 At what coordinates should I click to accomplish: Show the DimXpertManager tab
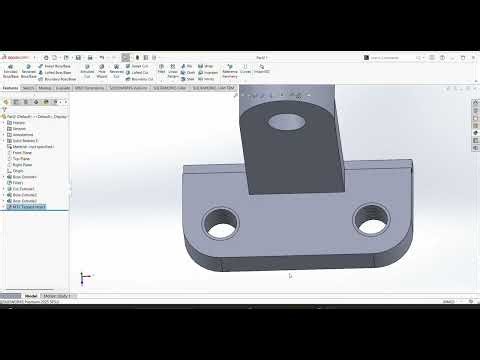[x=36, y=102]
